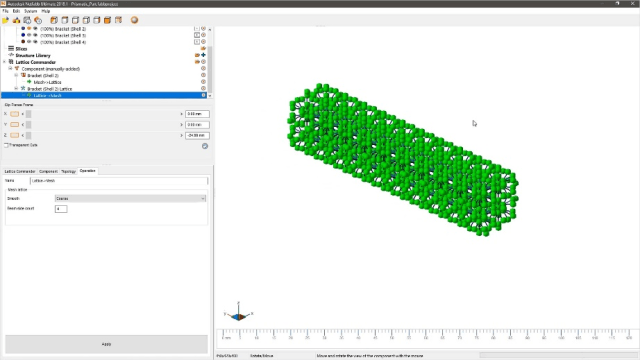Click the right arrow of the Z clip slider
This screenshot has height=360, width=640.
tap(181, 135)
